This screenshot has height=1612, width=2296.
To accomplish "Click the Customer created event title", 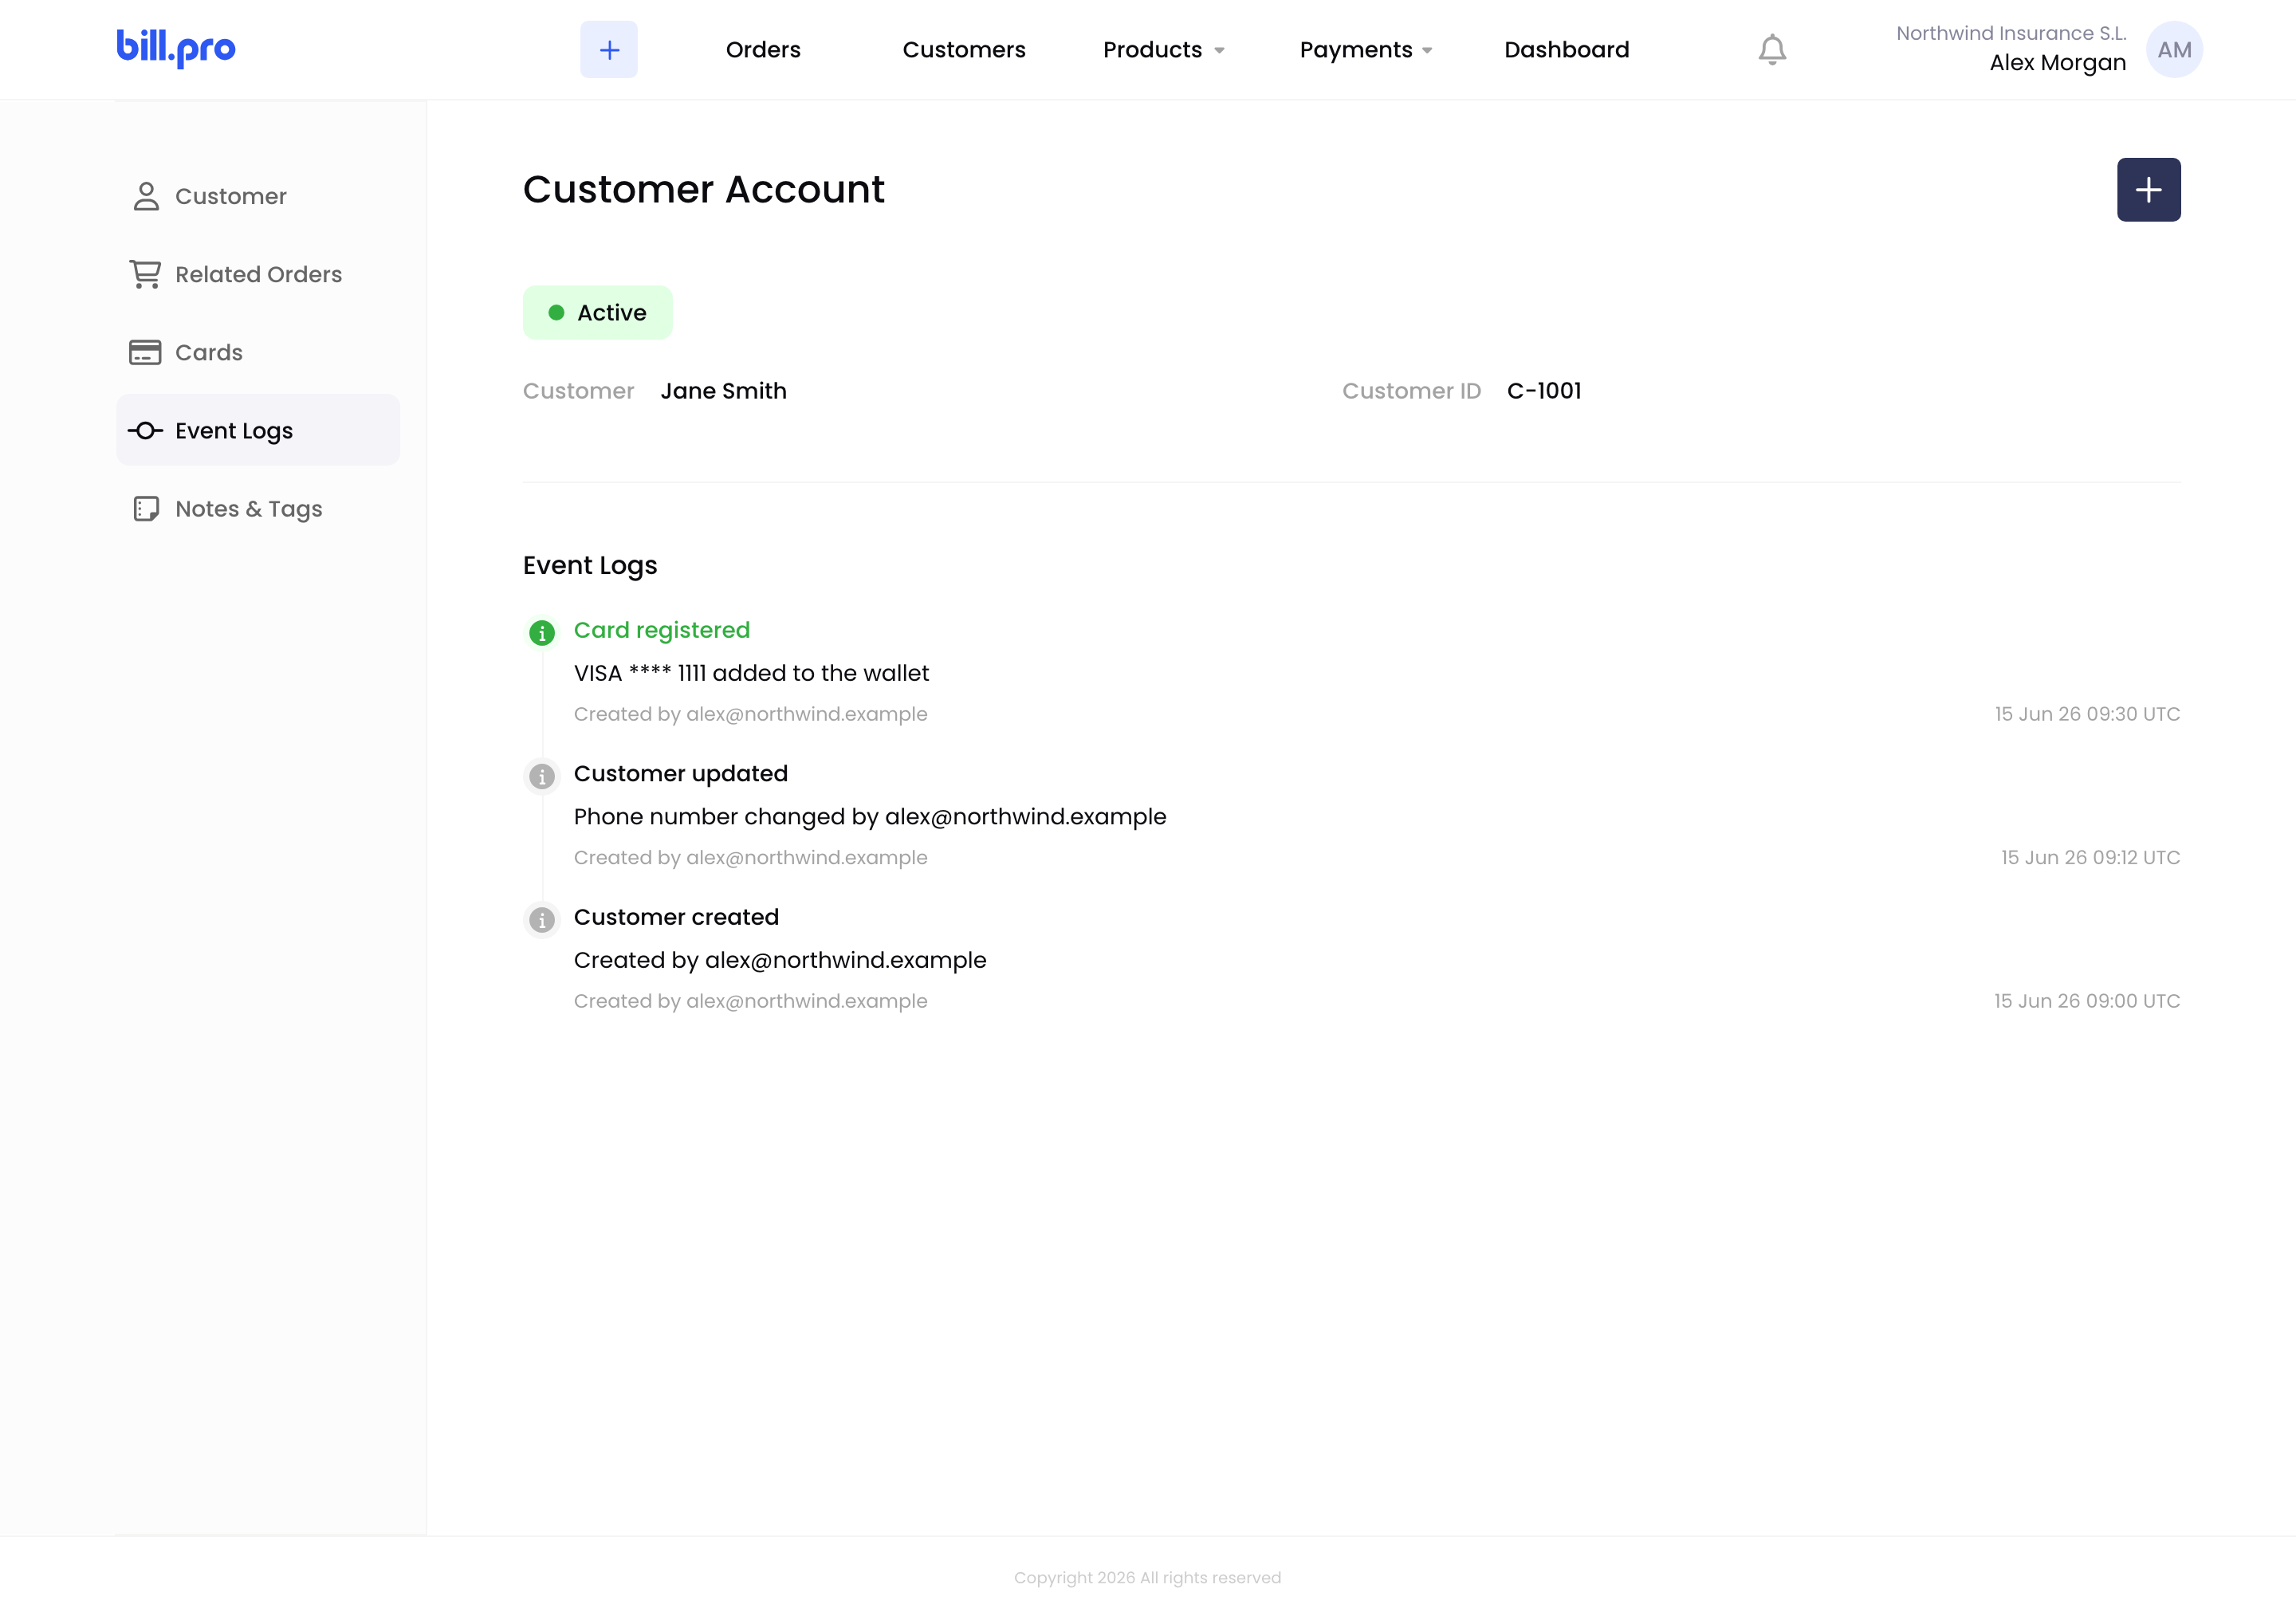I will (676, 917).
